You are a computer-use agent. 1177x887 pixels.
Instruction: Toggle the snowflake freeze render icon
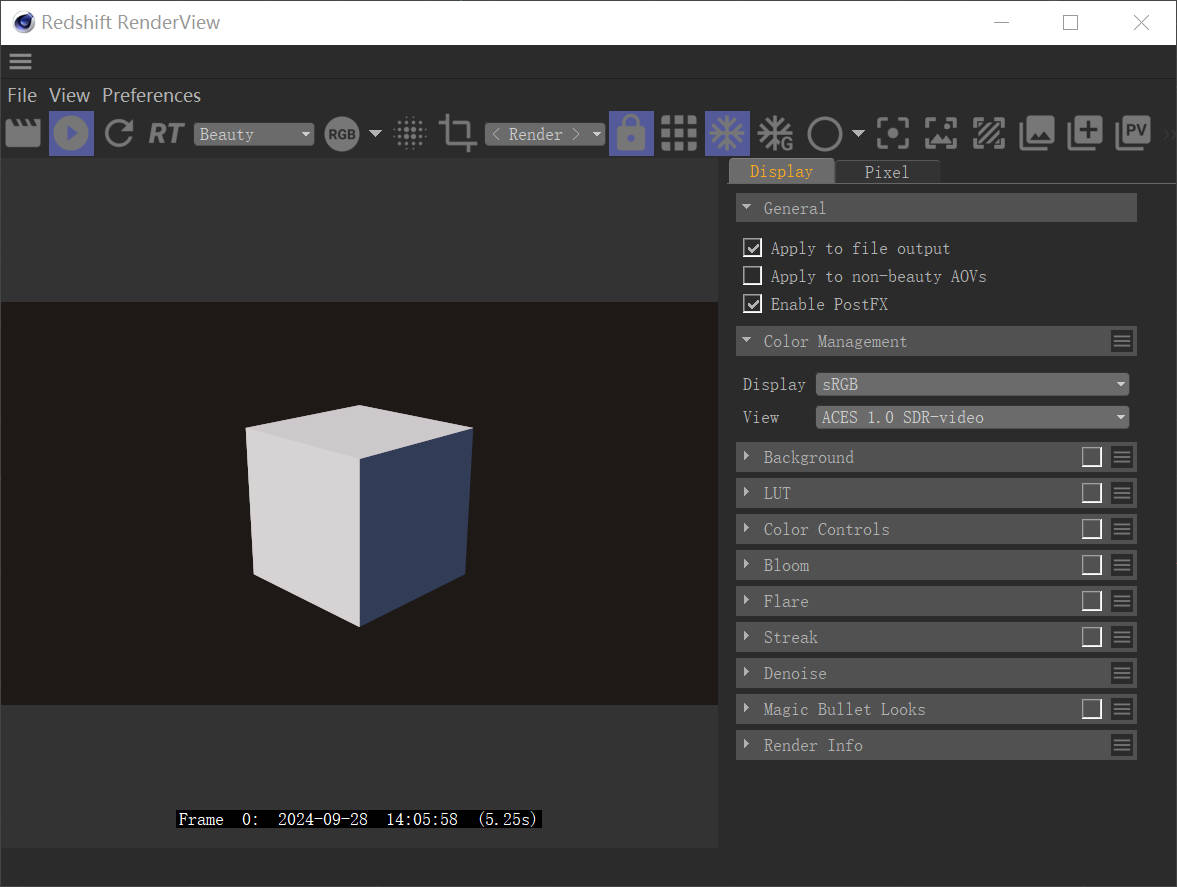point(727,133)
